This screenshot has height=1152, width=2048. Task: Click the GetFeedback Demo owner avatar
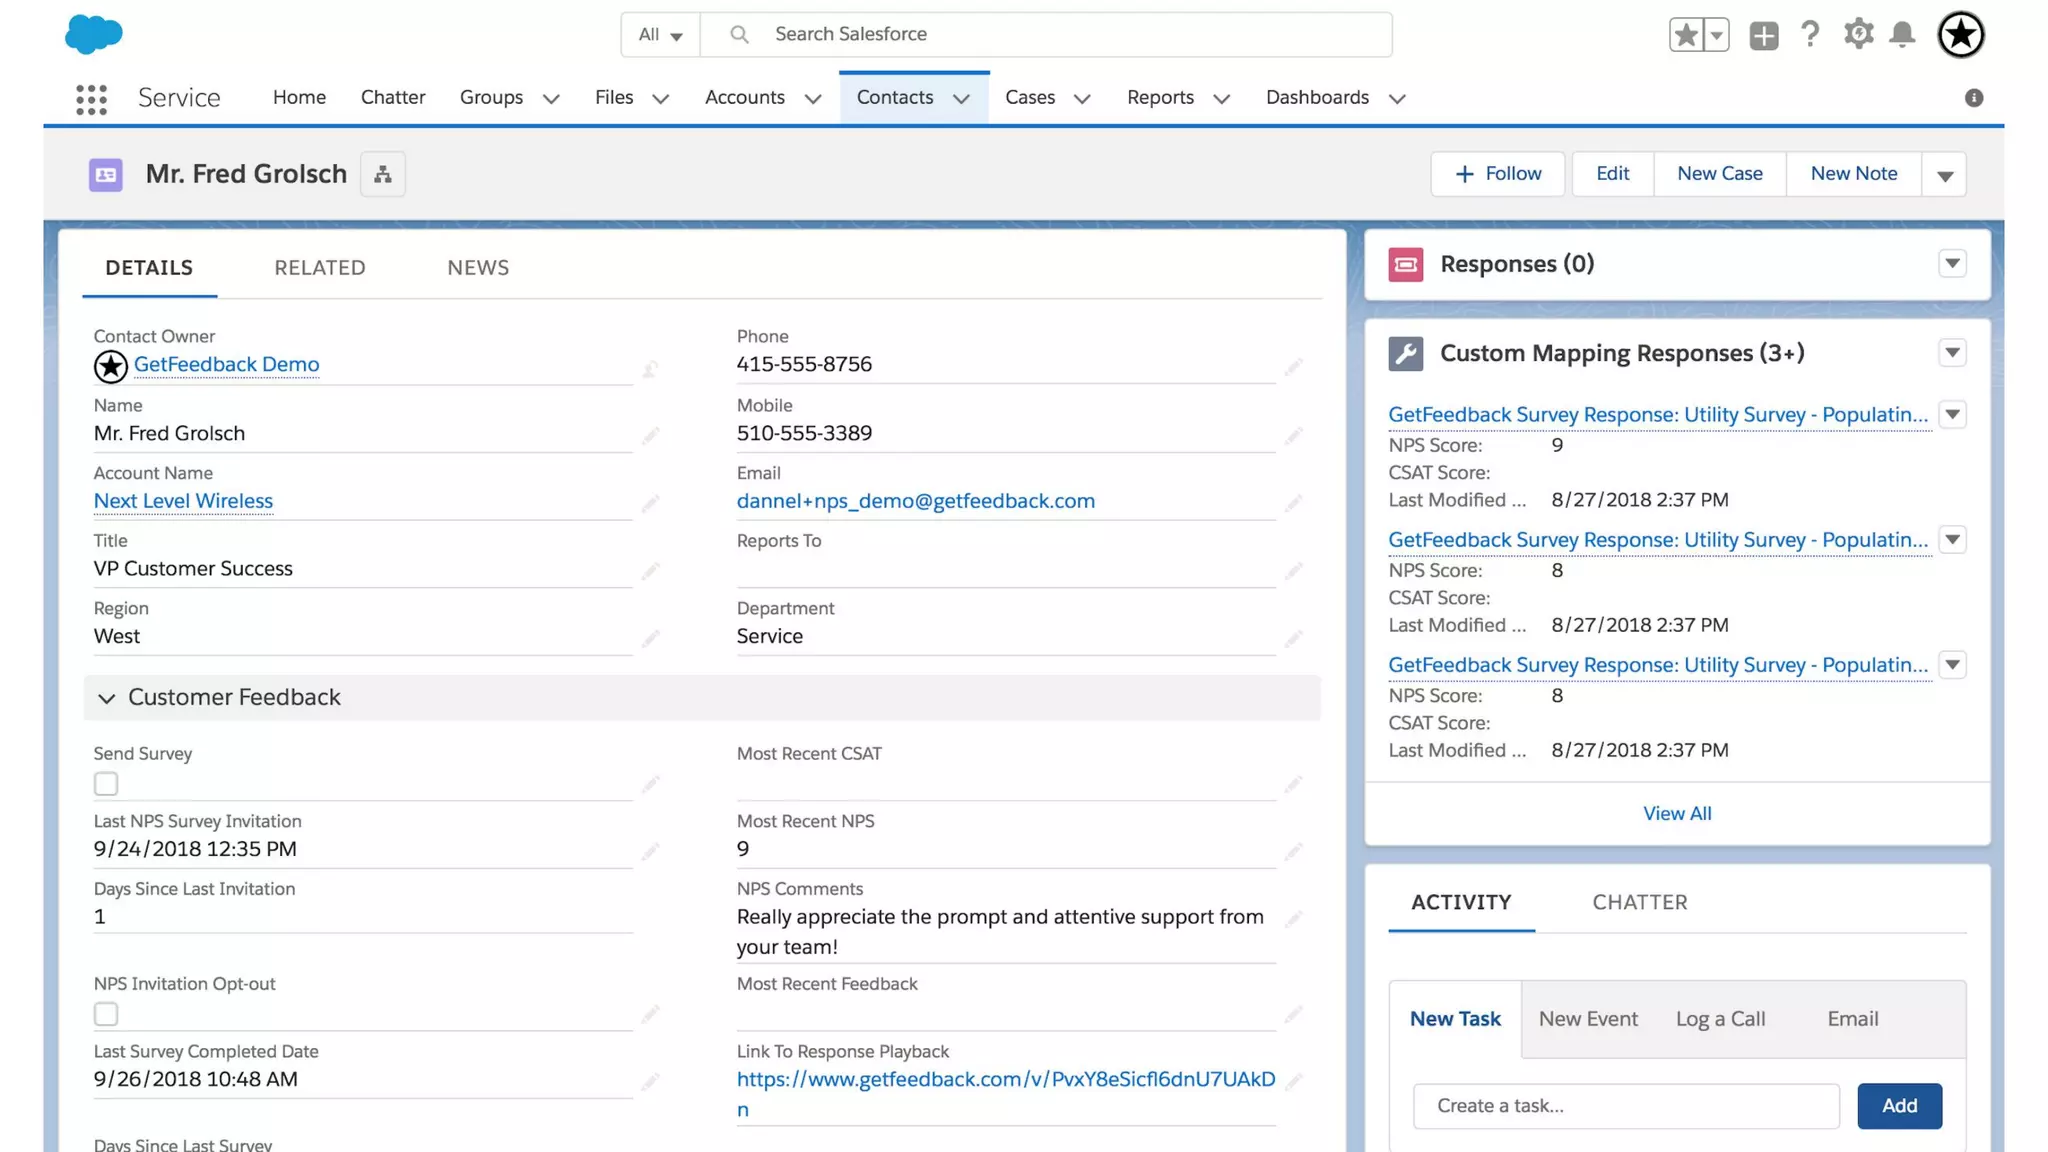(111, 367)
